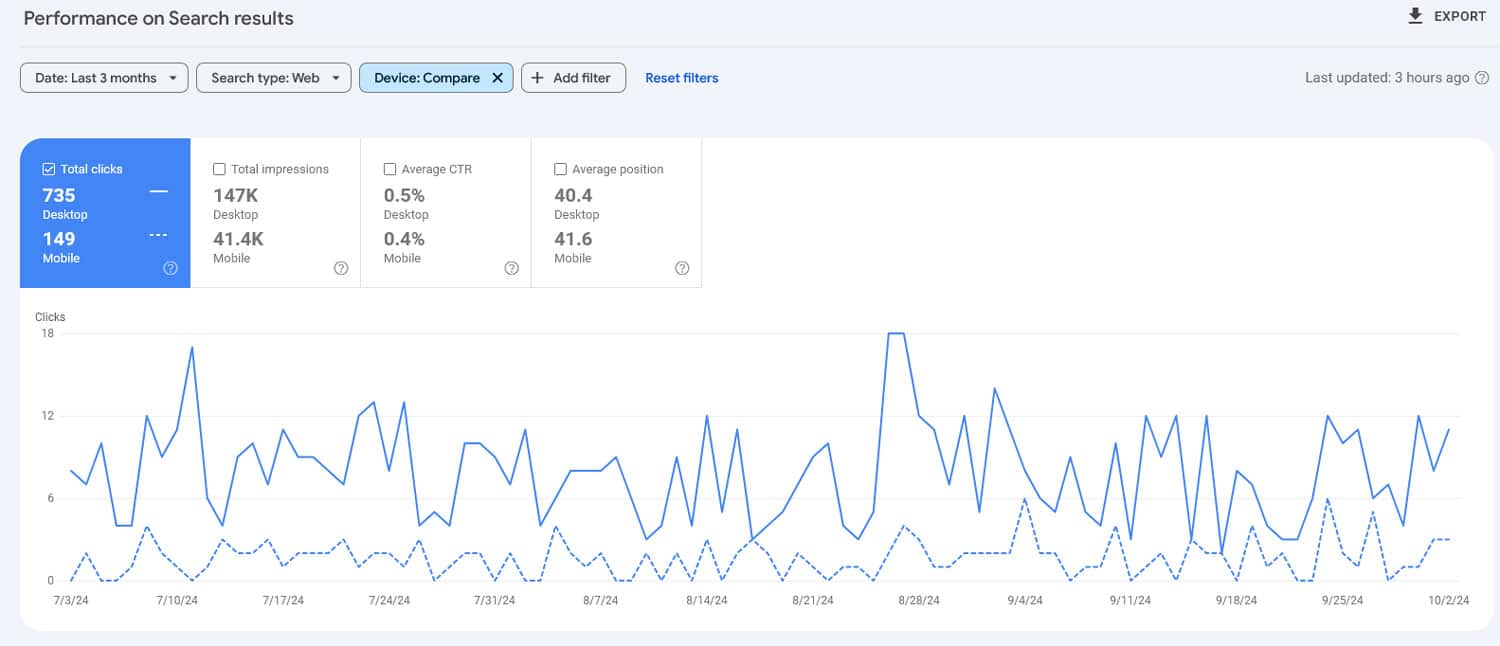The image size is (1500, 646).
Task: Check the Average CTR checkbox
Action: [390, 168]
